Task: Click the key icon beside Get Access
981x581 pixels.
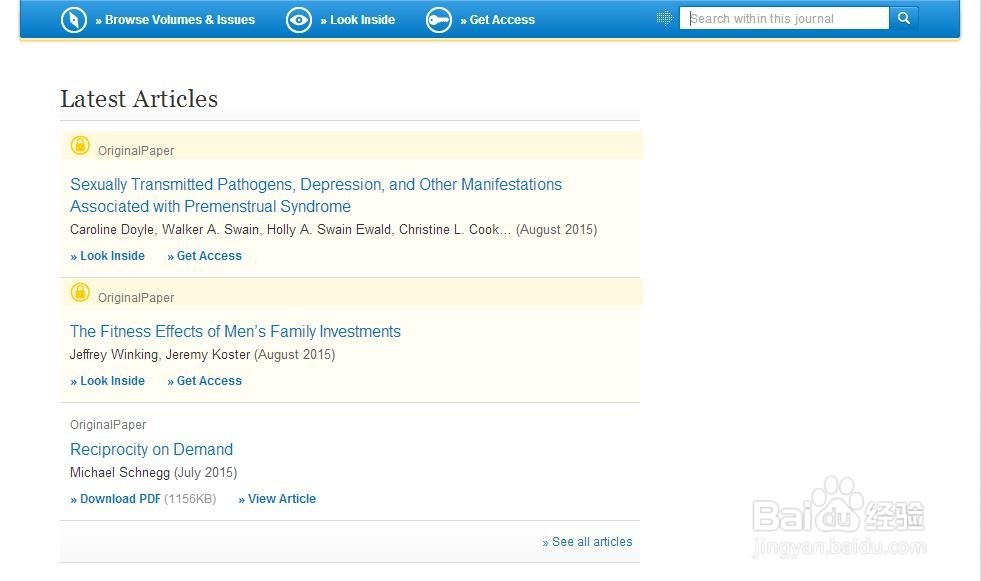Action: [x=439, y=19]
